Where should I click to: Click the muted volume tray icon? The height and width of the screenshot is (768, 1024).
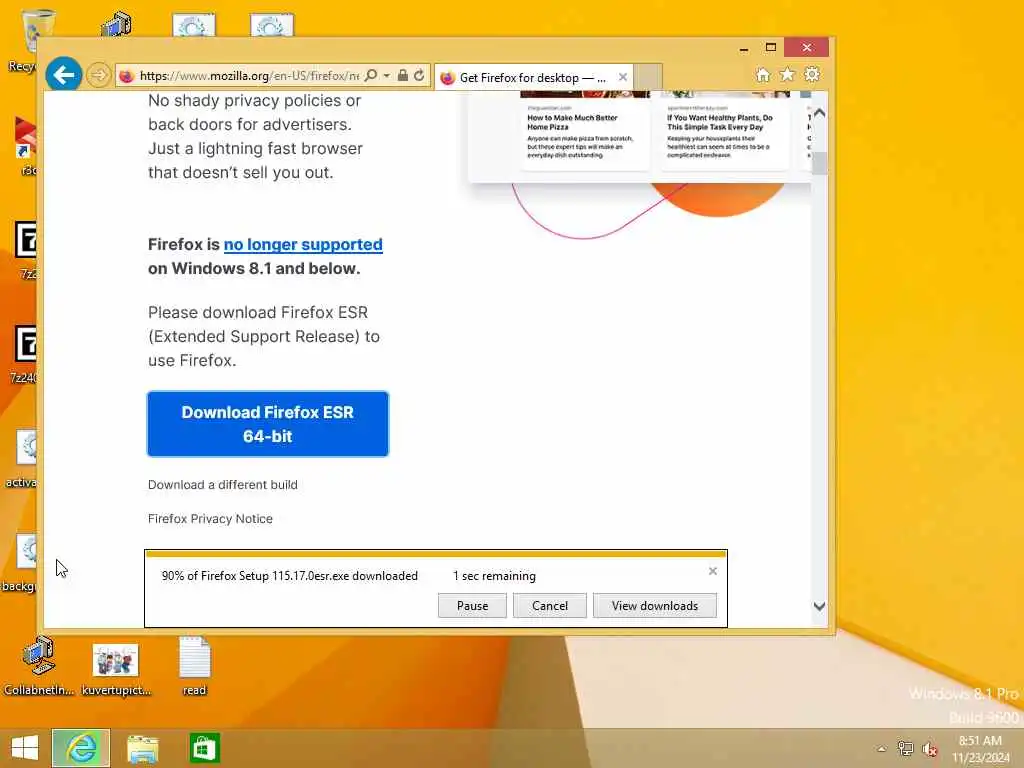click(x=930, y=749)
